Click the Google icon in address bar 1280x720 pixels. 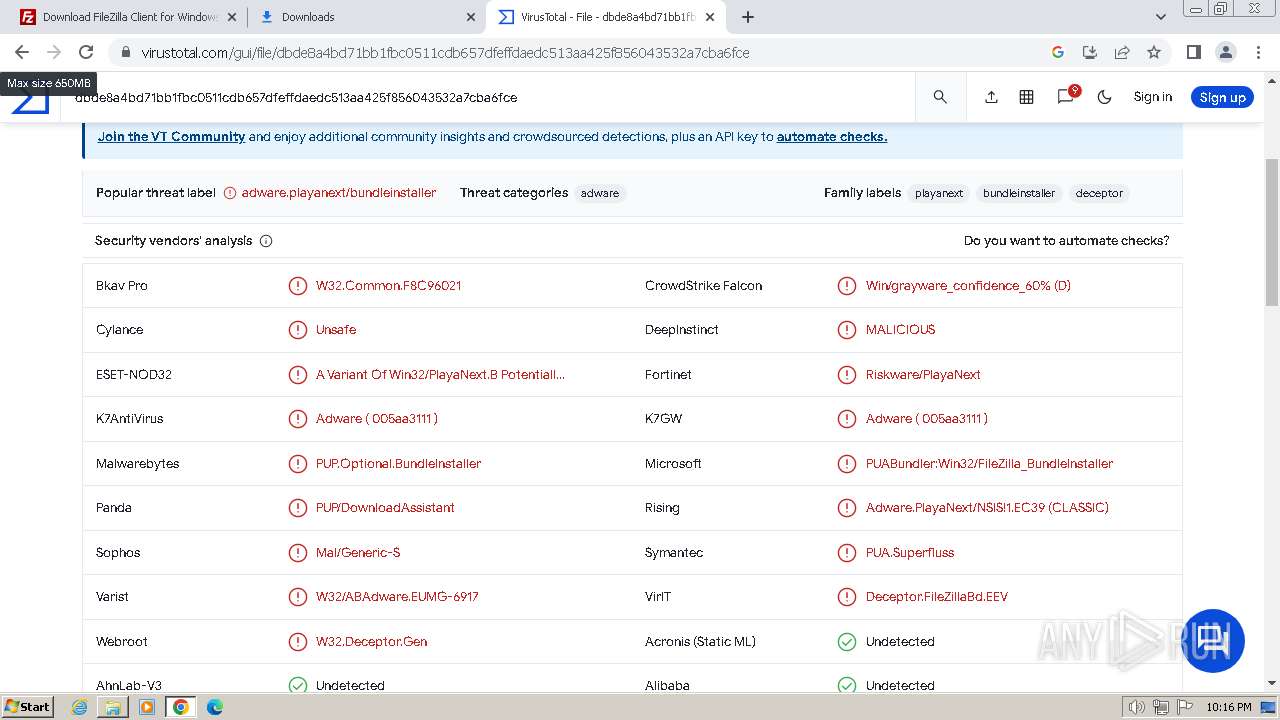coord(1058,52)
